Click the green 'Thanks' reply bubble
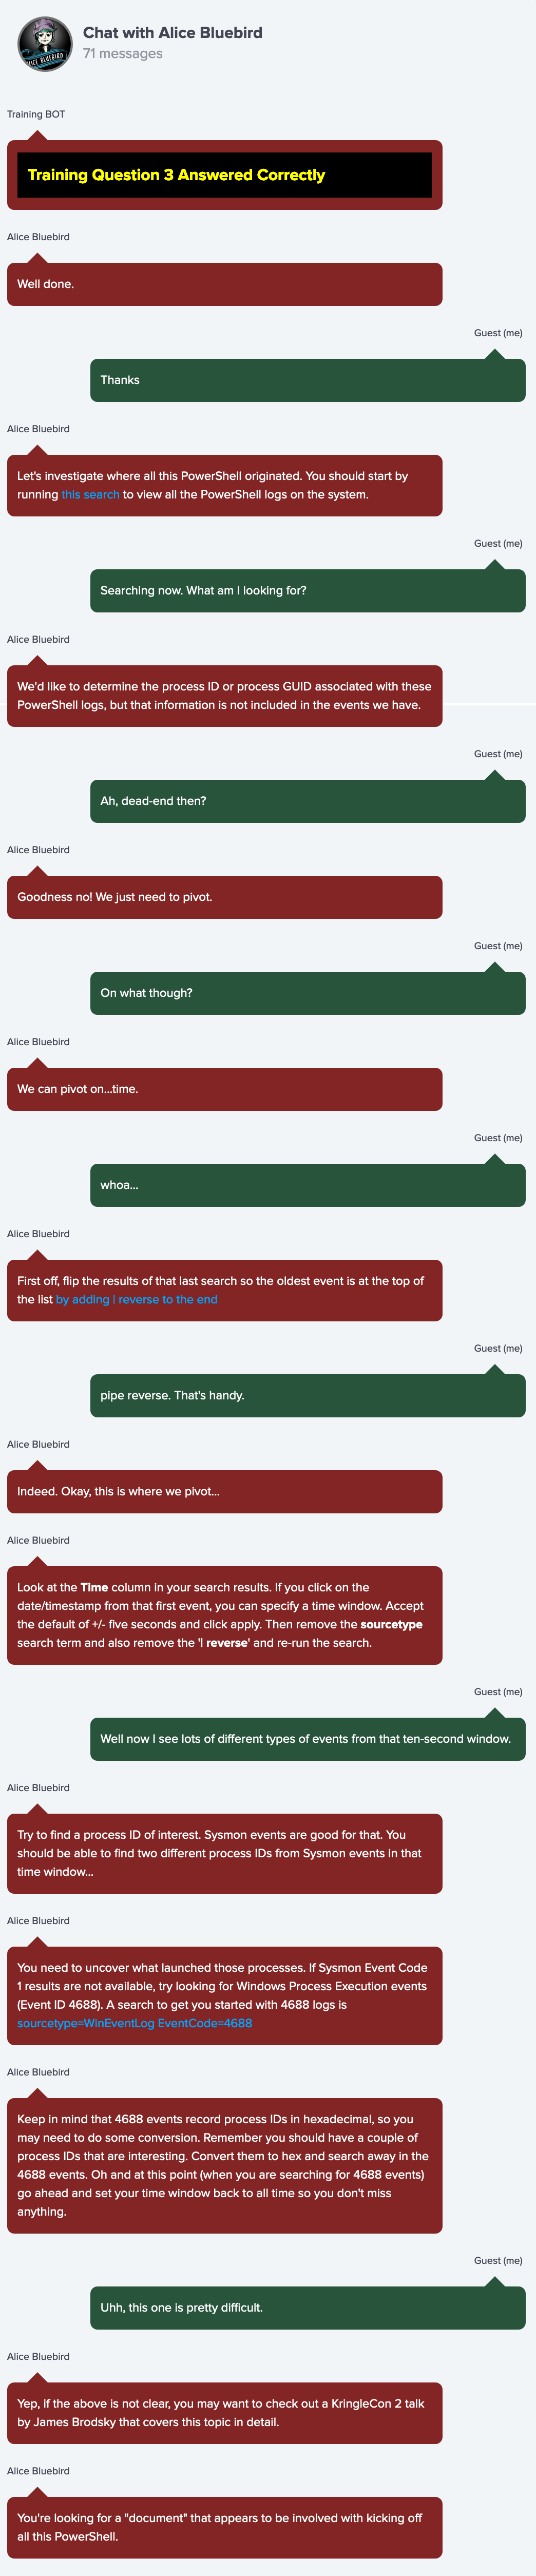The width and height of the screenshot is (536, 2576). [308, 380]
